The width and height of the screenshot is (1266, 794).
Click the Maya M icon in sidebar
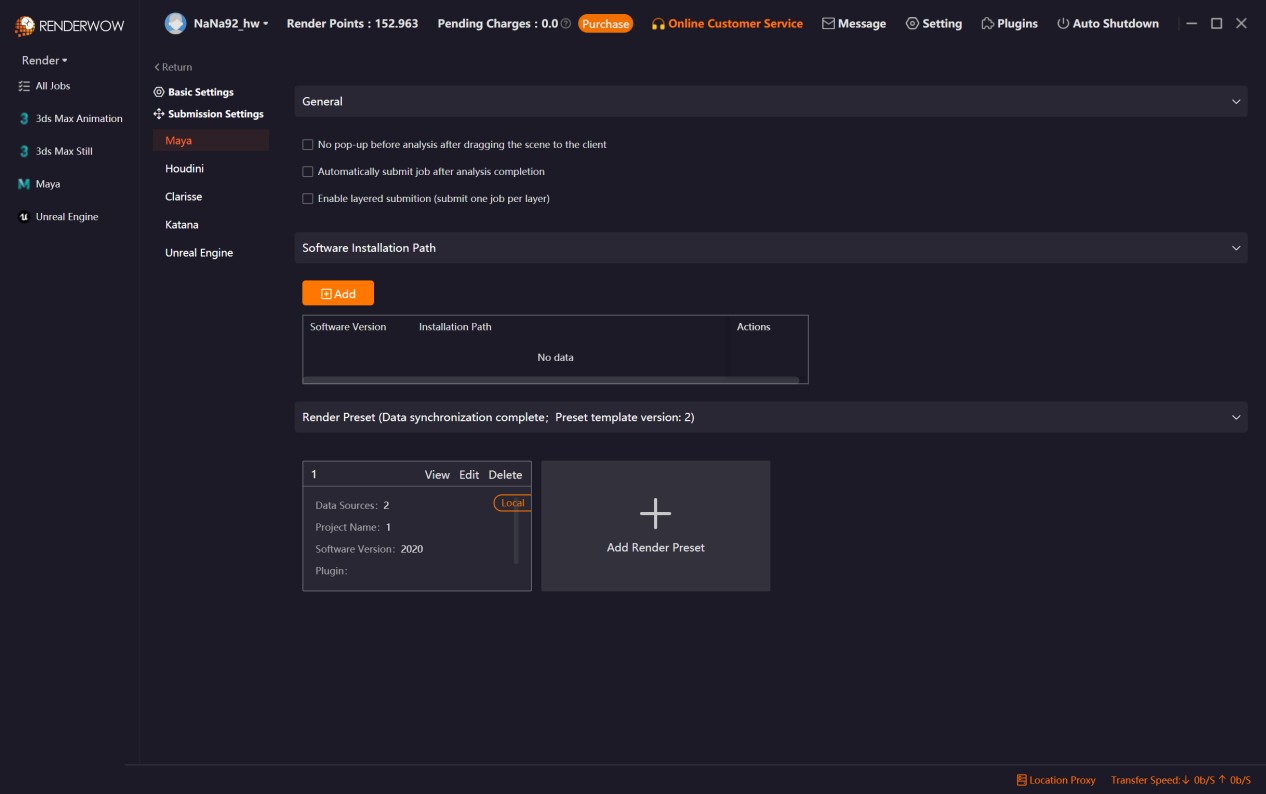click(x=25, y=184)
